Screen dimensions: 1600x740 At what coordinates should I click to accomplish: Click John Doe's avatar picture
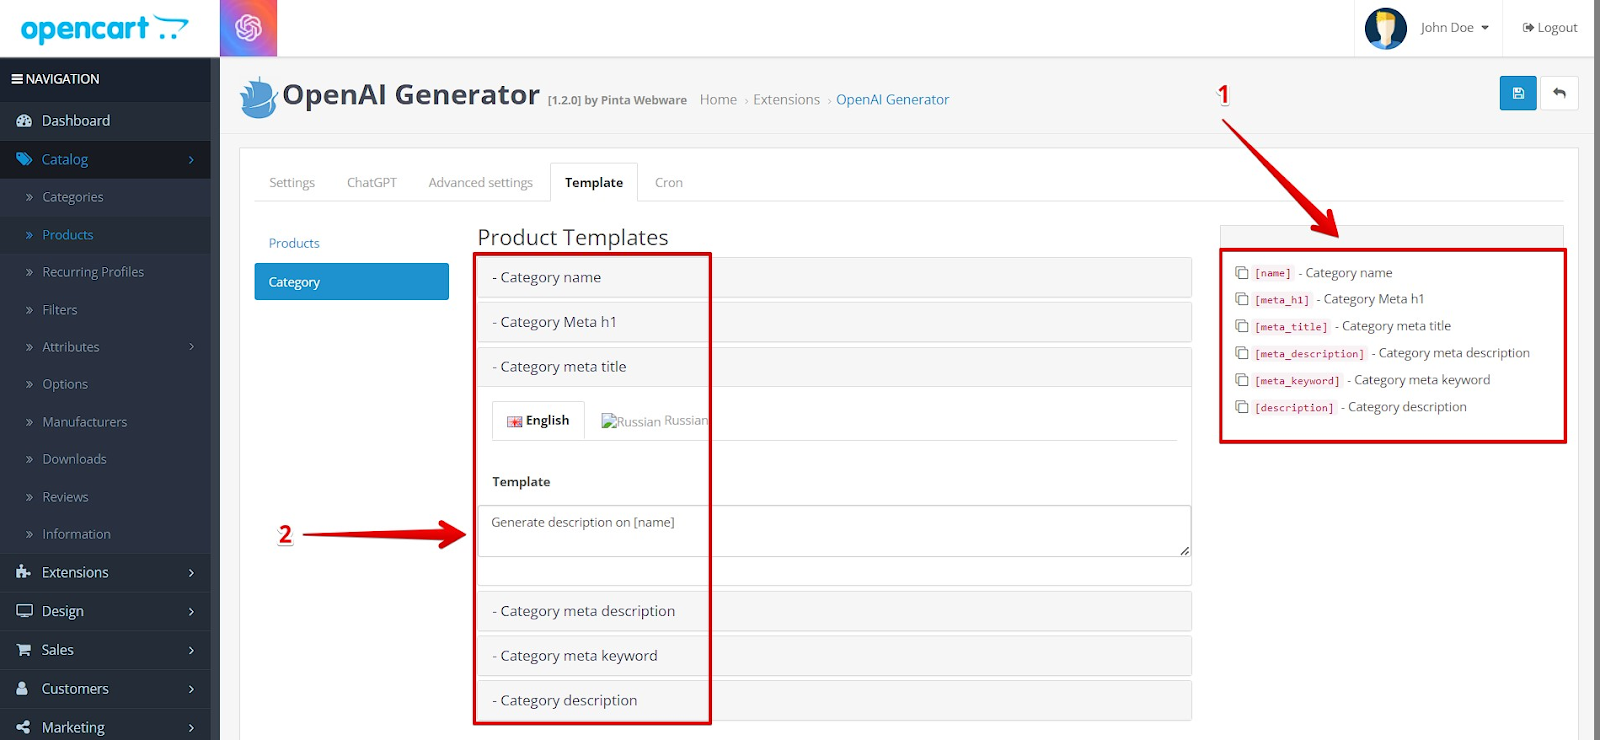[x=1386, y=28]
